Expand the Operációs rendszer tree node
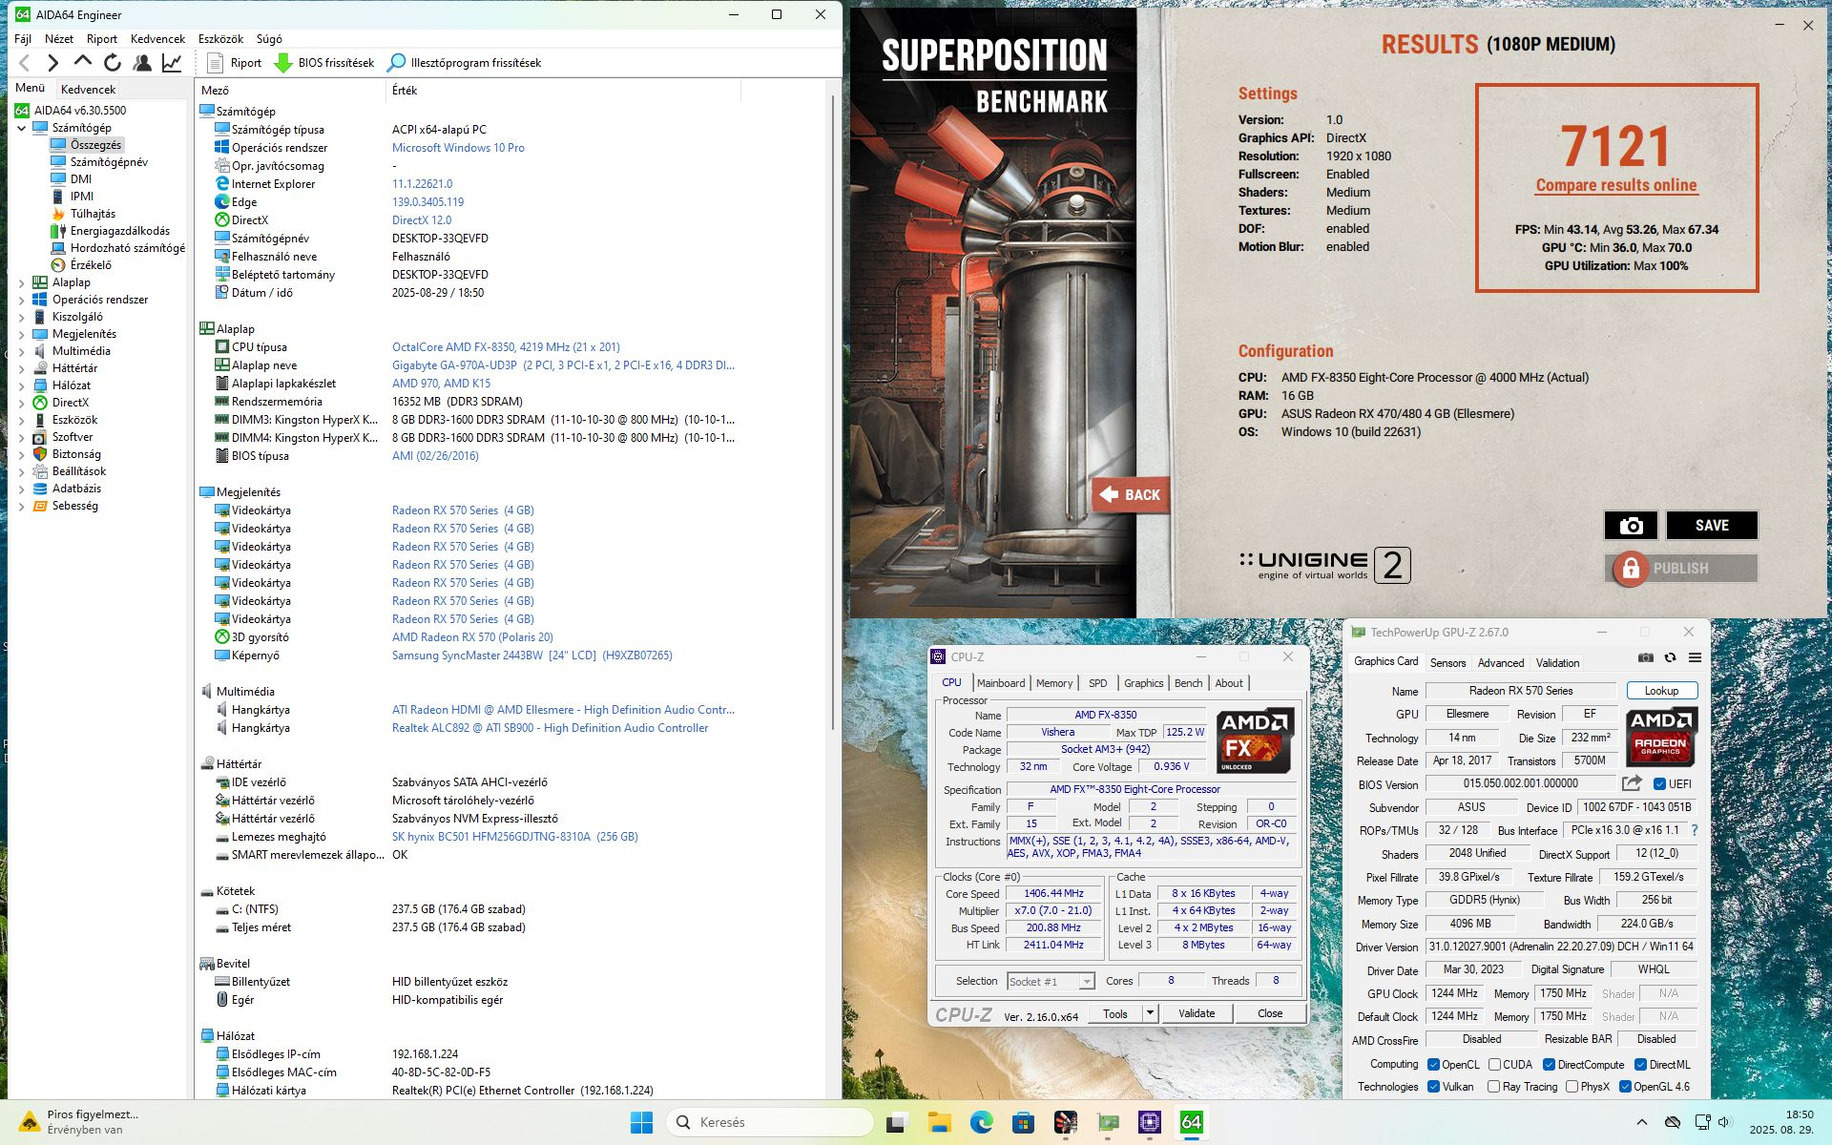Viewport: 1832px width, 1145px height. coord(22,300)
